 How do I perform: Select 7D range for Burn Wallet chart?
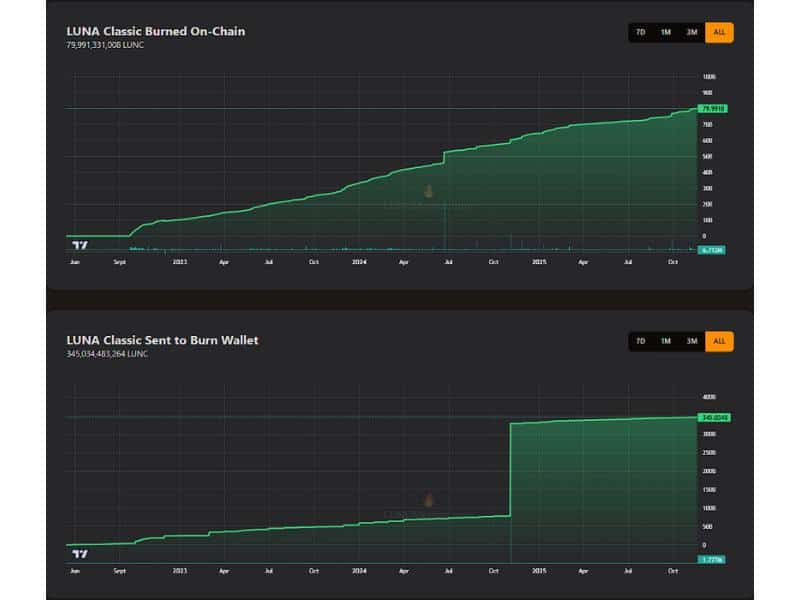click(641, 341)
